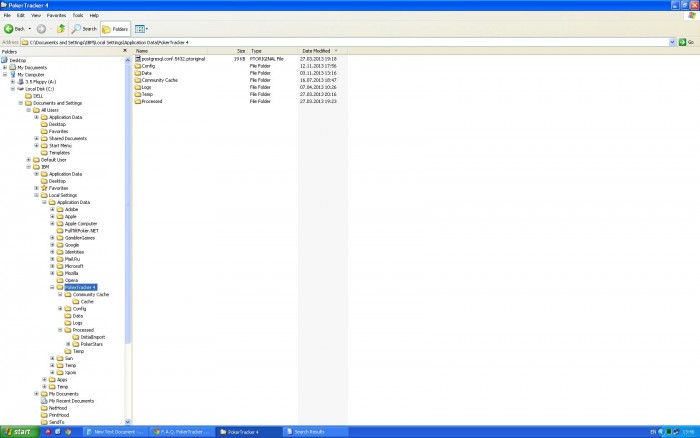Sort by the Name column header

170,51
